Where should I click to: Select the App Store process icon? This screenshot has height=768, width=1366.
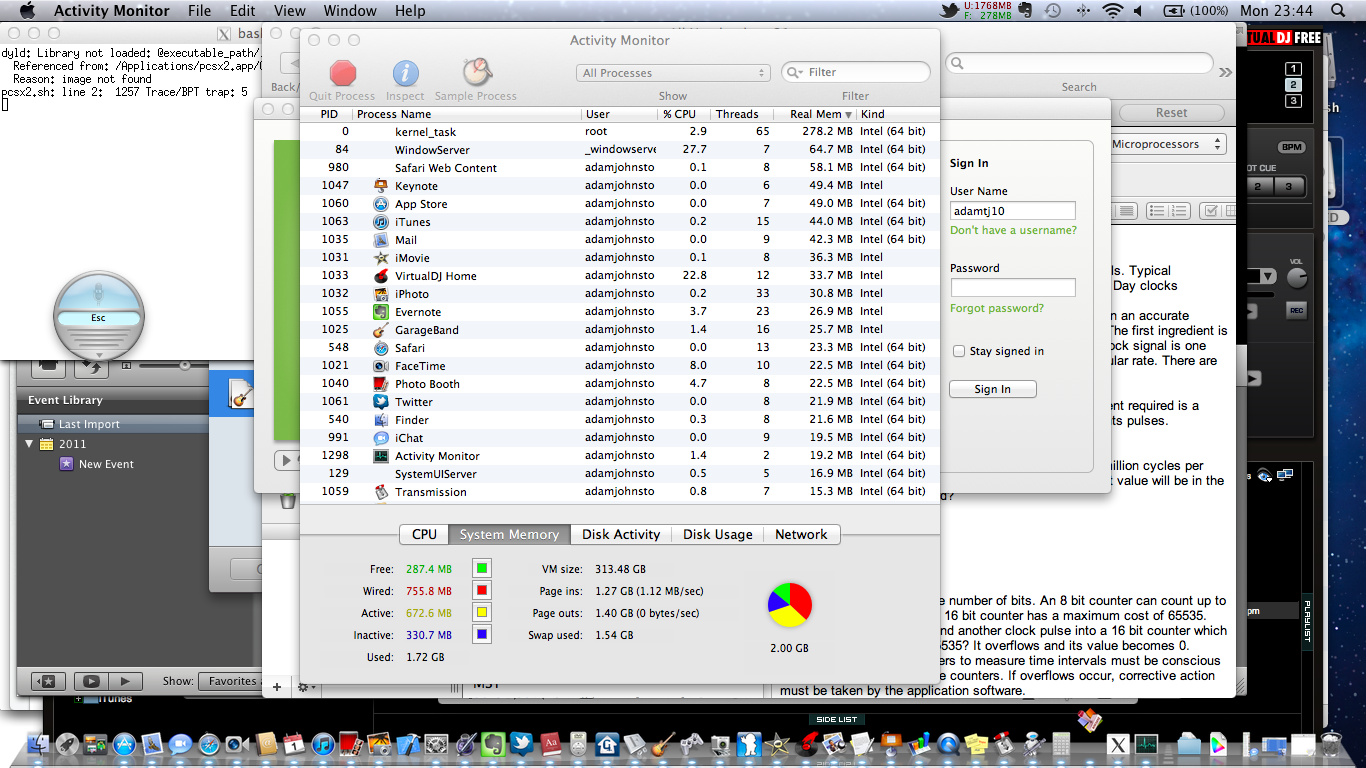pyautogui.click(x=381, y=204)
